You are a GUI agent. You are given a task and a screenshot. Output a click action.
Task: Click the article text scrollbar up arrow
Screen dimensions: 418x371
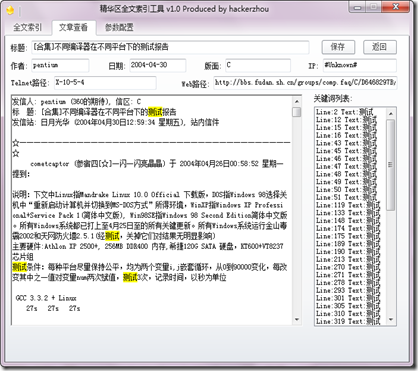(x=296, y=101)
